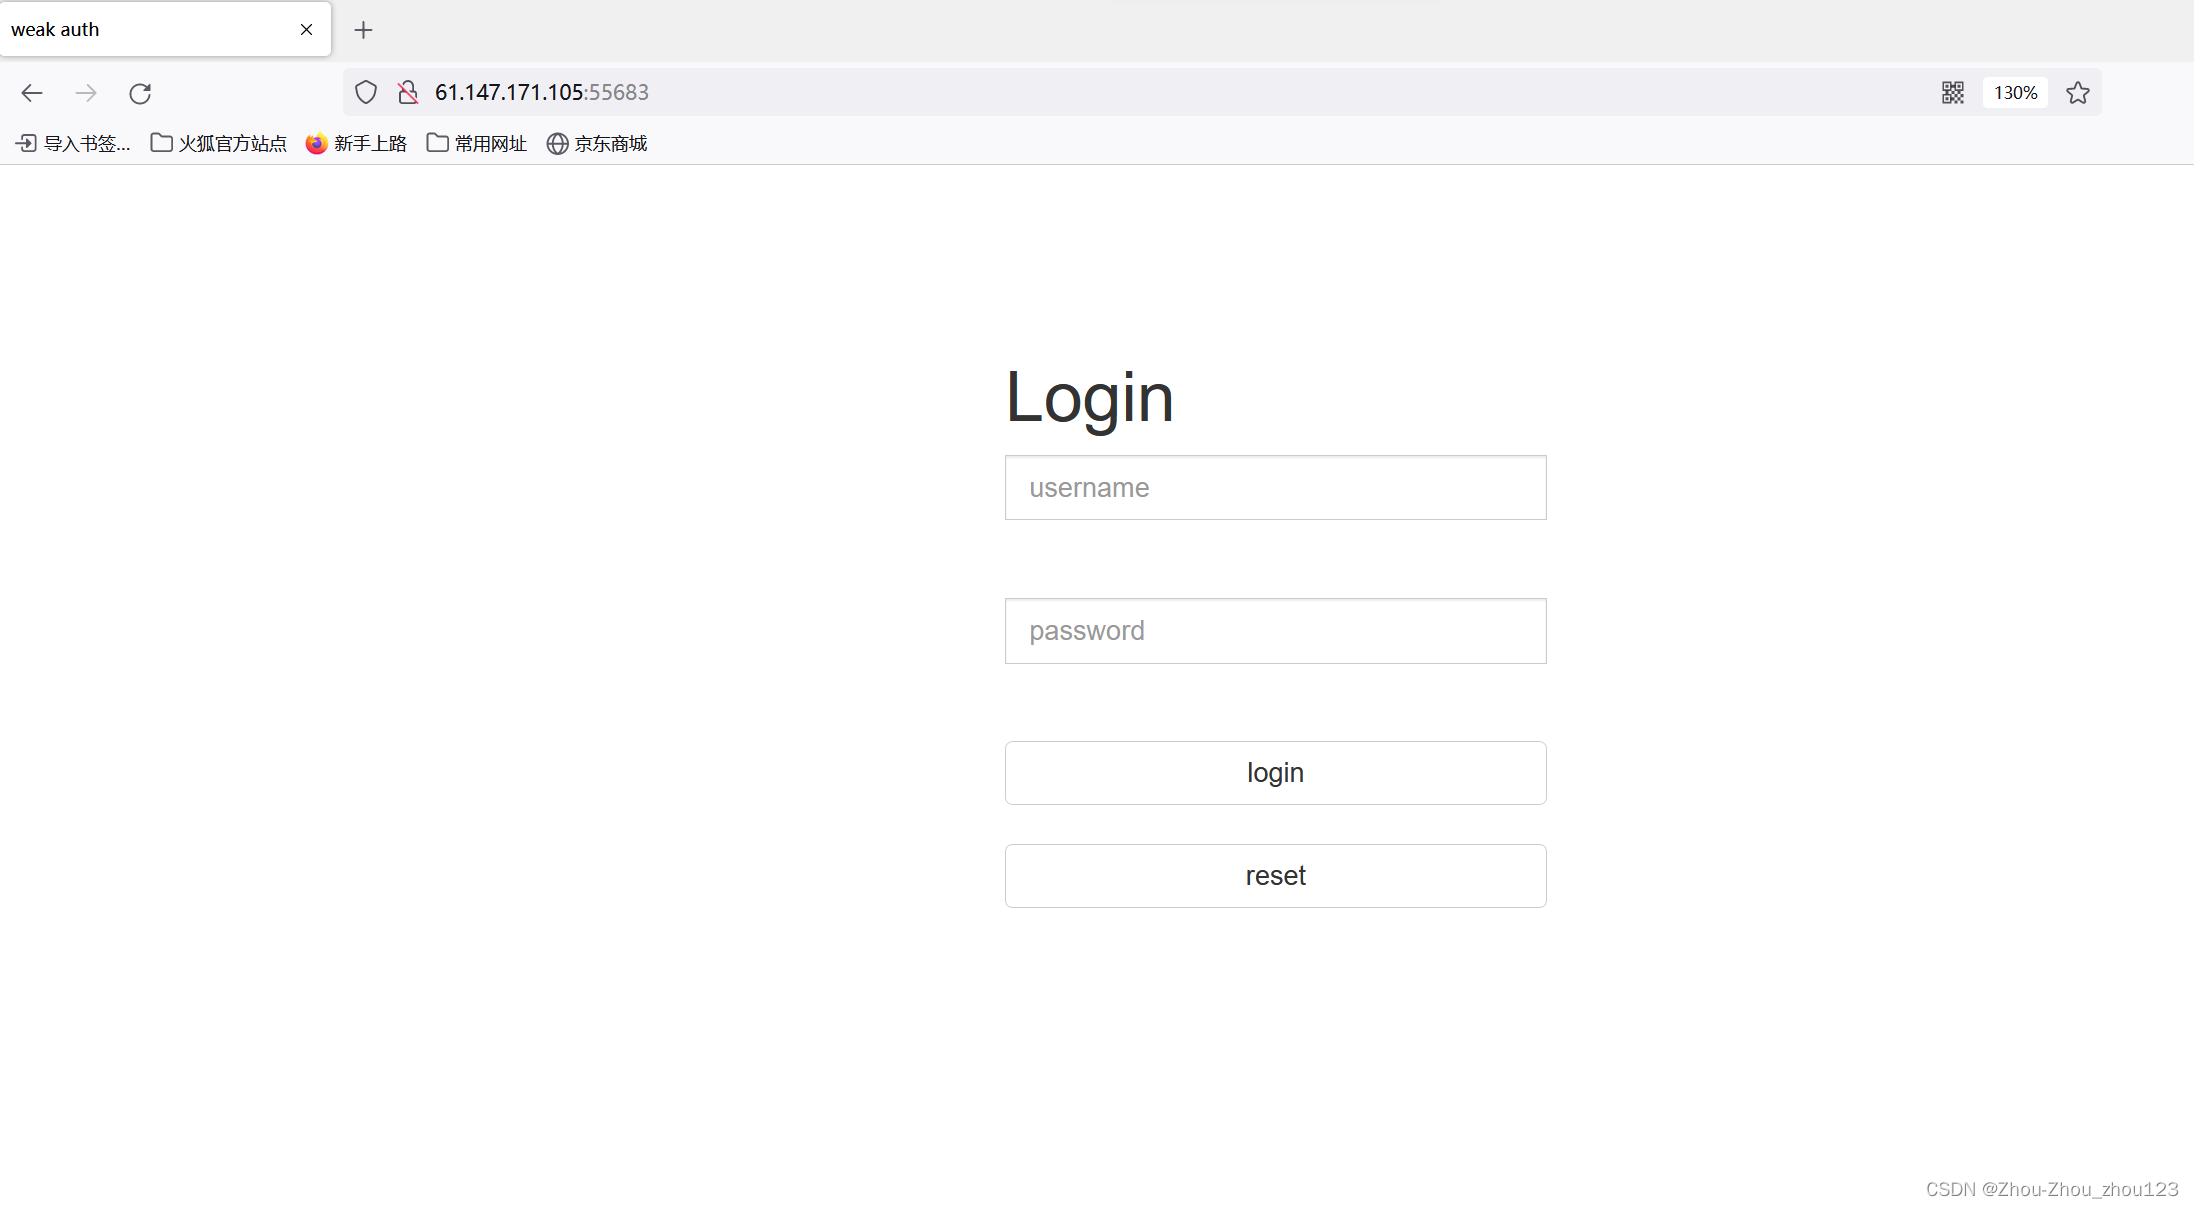2194x1208 pixels.
Task: Open the tracking protection shield icon
Action: pos(366,92)
